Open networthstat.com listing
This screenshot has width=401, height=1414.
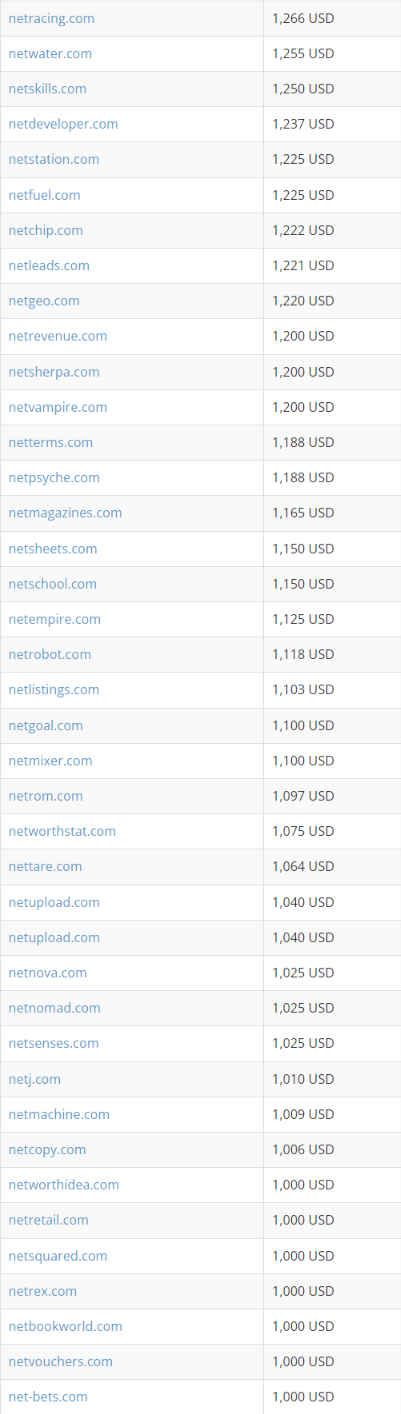click(x=62, y=831)
